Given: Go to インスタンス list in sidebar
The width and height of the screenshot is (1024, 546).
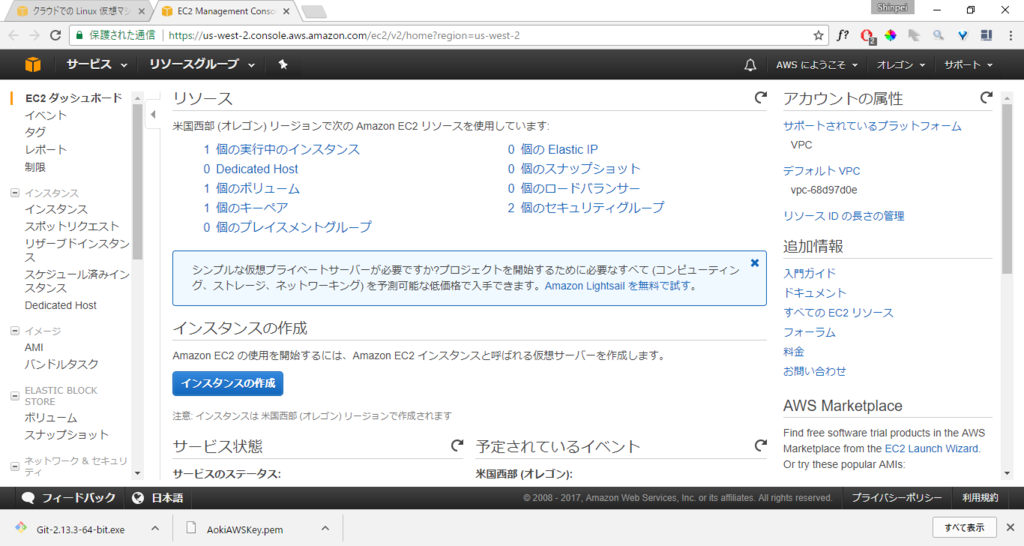Looking at the screenshot, I should coord(56,209).
